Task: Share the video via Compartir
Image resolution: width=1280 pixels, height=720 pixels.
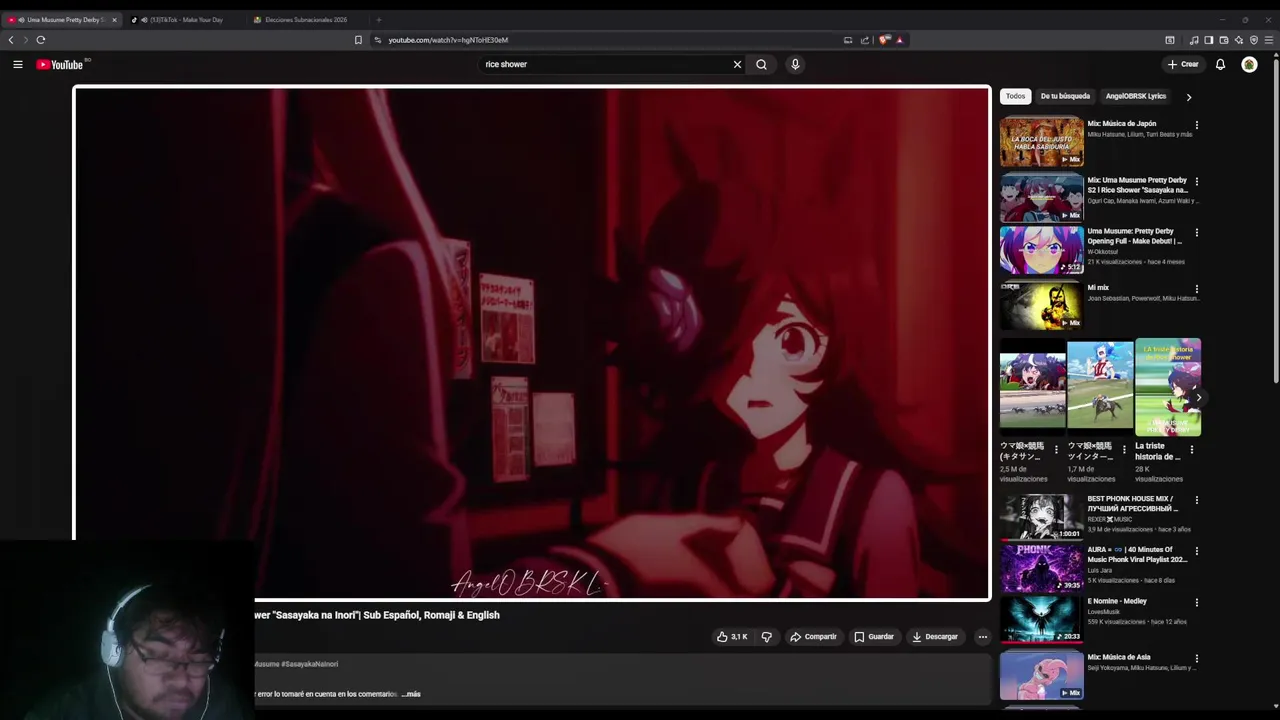Action: click(x=813, y=637)
